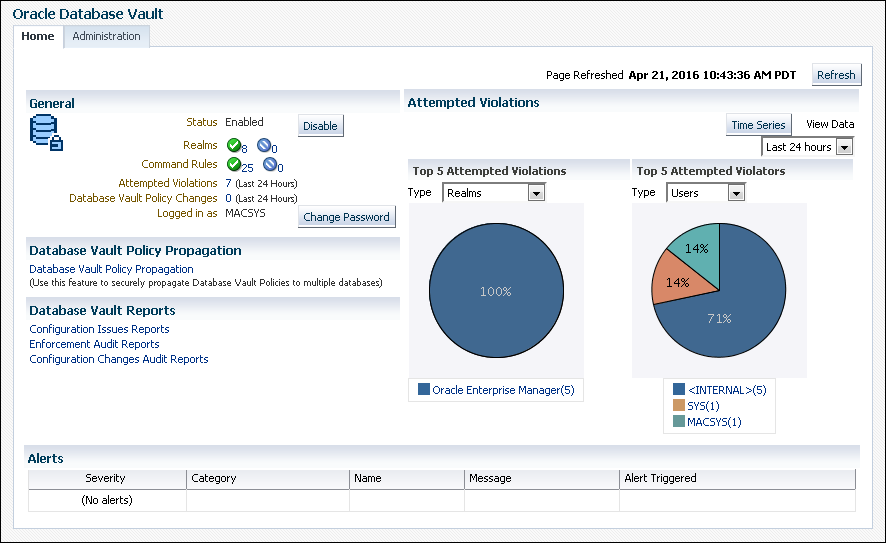Switch to the Administration tab
Screen dimensions: 886x543
point(106,36)
